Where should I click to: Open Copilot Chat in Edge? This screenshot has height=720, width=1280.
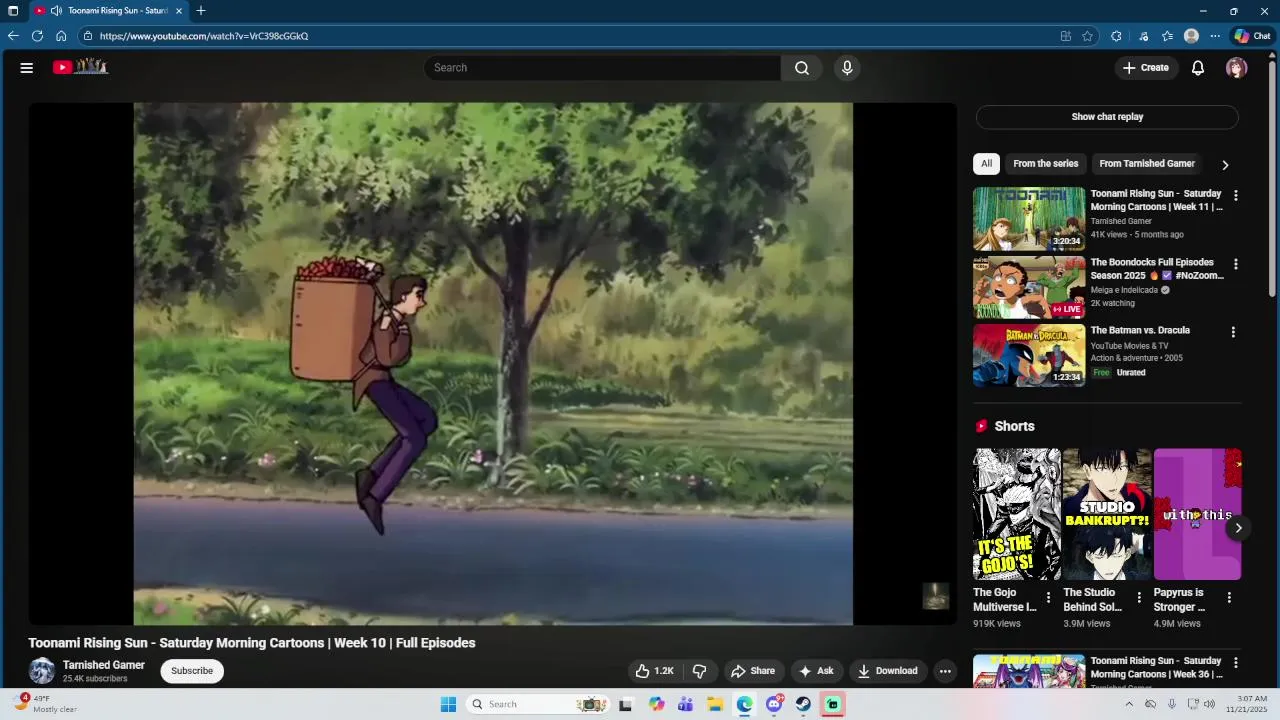(1252, 36)
